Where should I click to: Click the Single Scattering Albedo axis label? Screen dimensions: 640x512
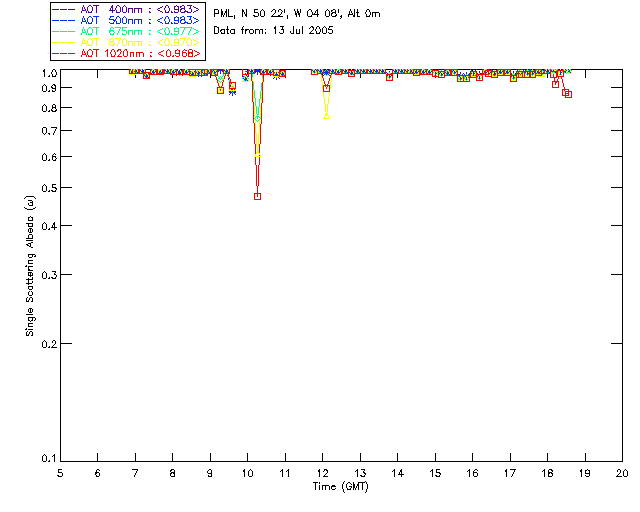coord(30,266)
